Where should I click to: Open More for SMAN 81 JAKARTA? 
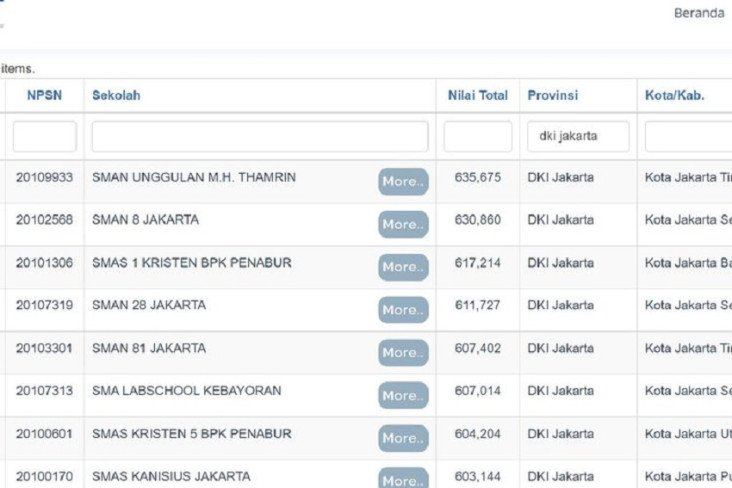403,353
